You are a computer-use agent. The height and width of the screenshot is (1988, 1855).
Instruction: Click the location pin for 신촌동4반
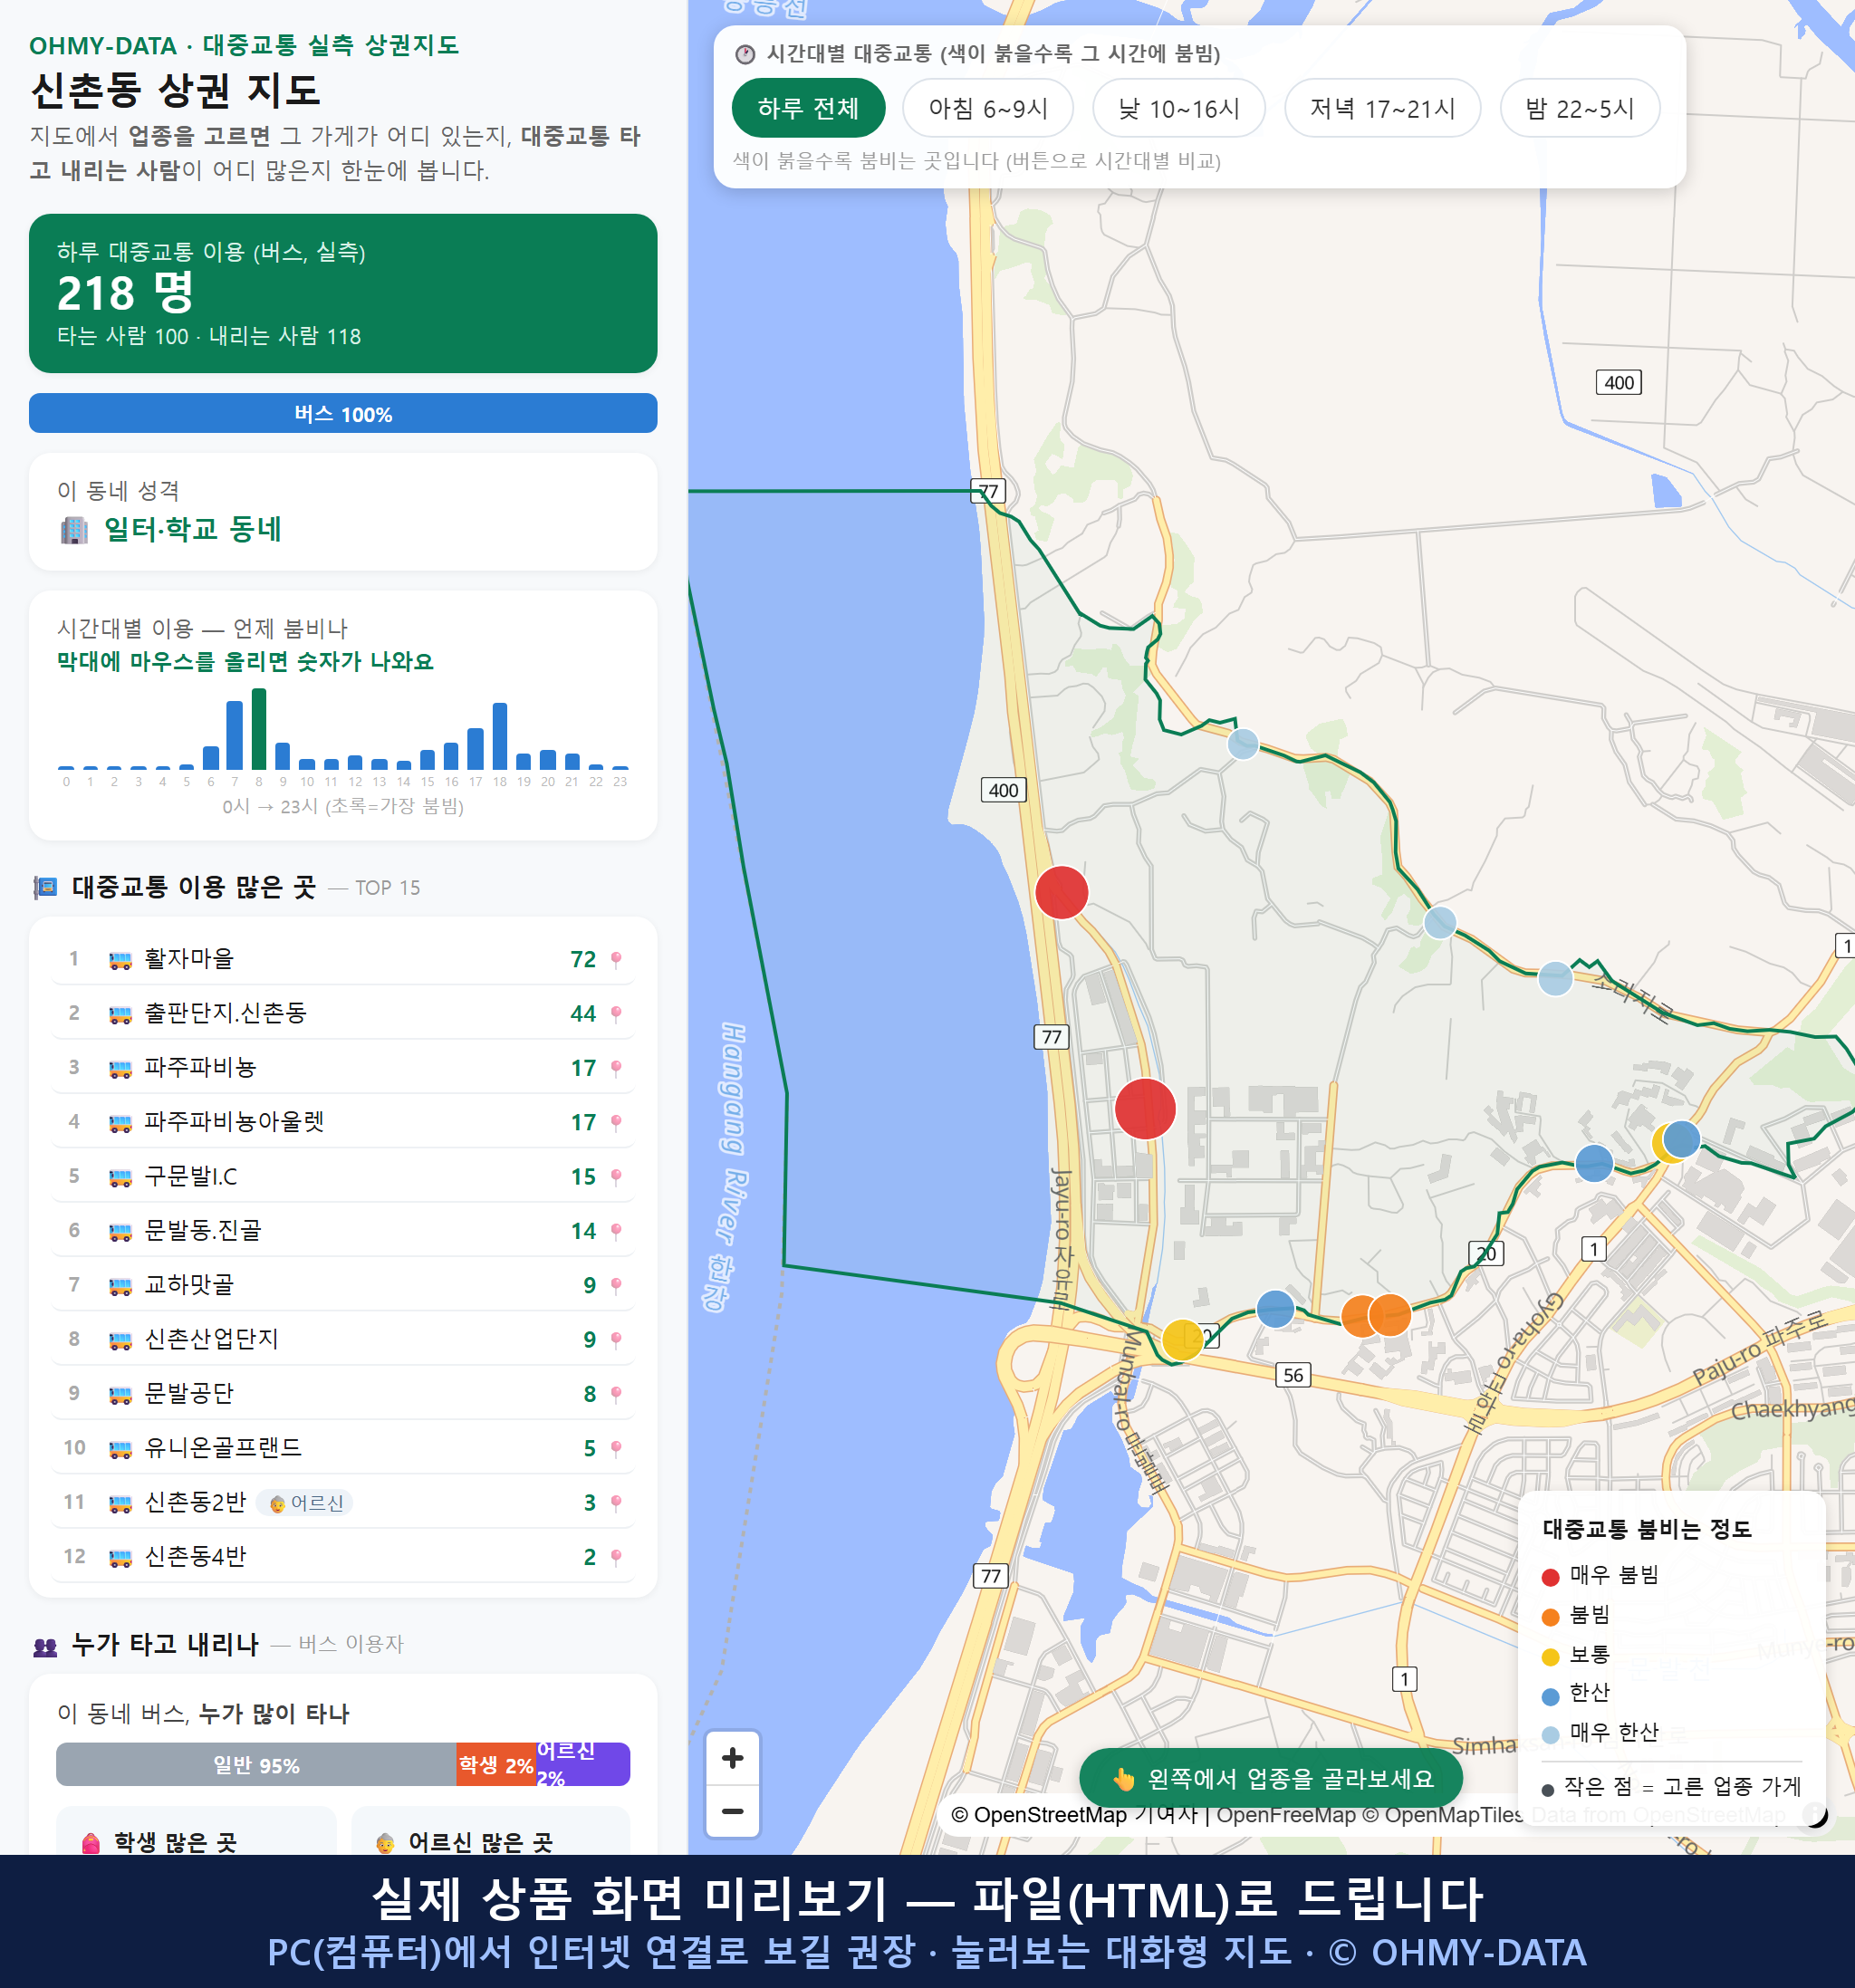coord(616,1557)
